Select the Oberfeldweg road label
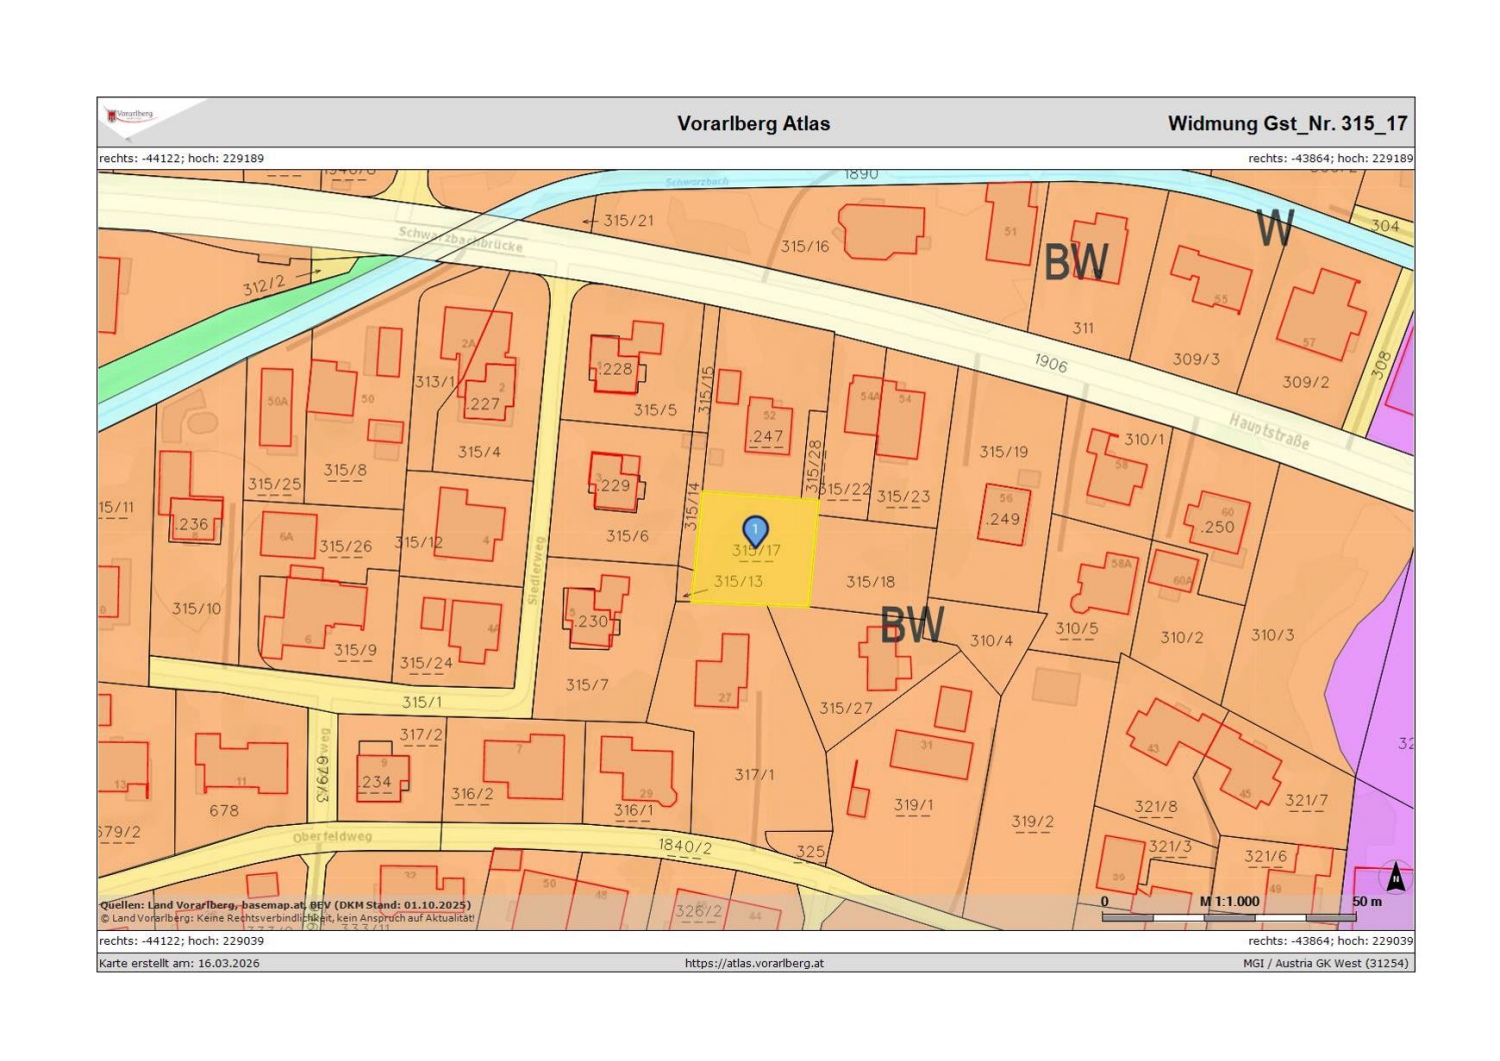The width and height of the screenshot is (1500, 1061). (332, 836)
